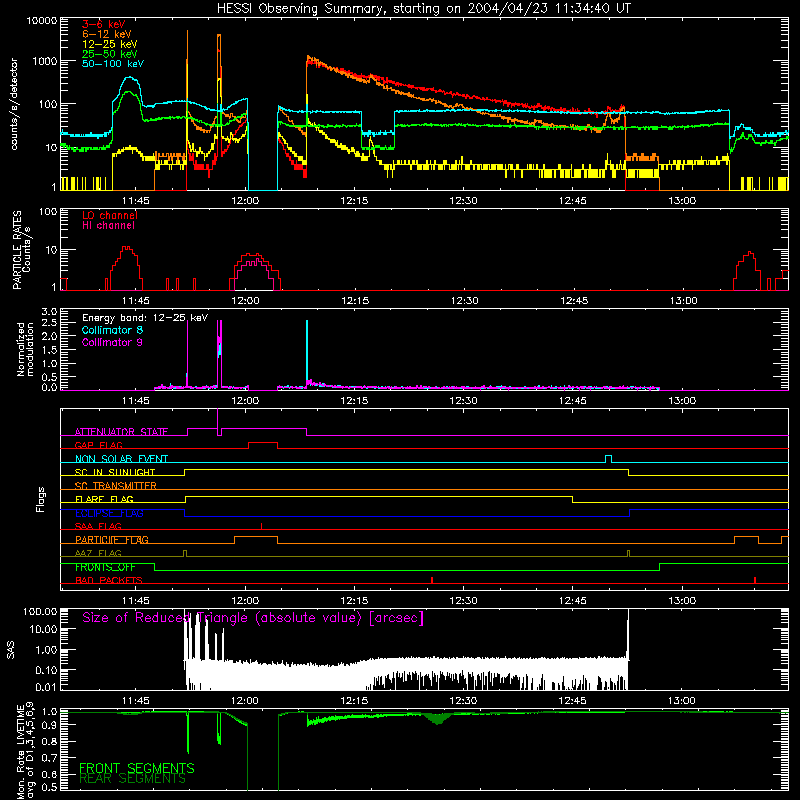This screenshot has height=800, width=800.
Task: Click the red BAD PACKETS tick near 12:25
Action: tap(432, 580)
